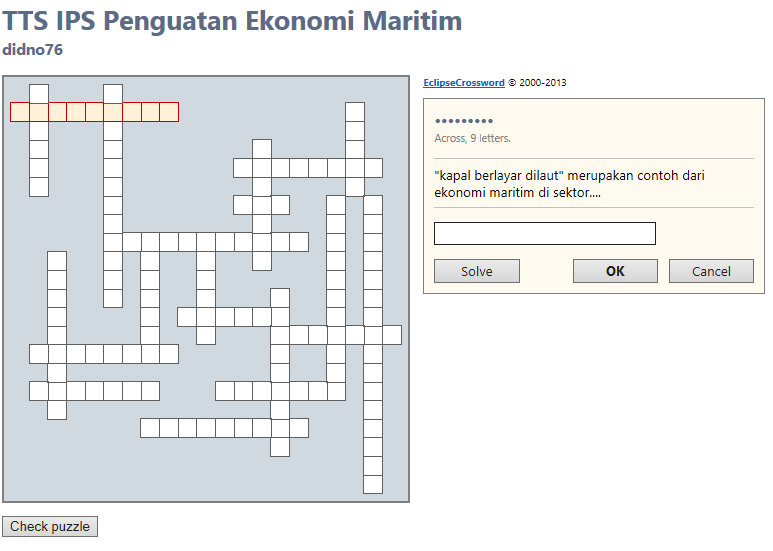The width and height of the screenshot is (773, 551).
Task: Open the EclipseCrossword link
Action: click(464, 83)
